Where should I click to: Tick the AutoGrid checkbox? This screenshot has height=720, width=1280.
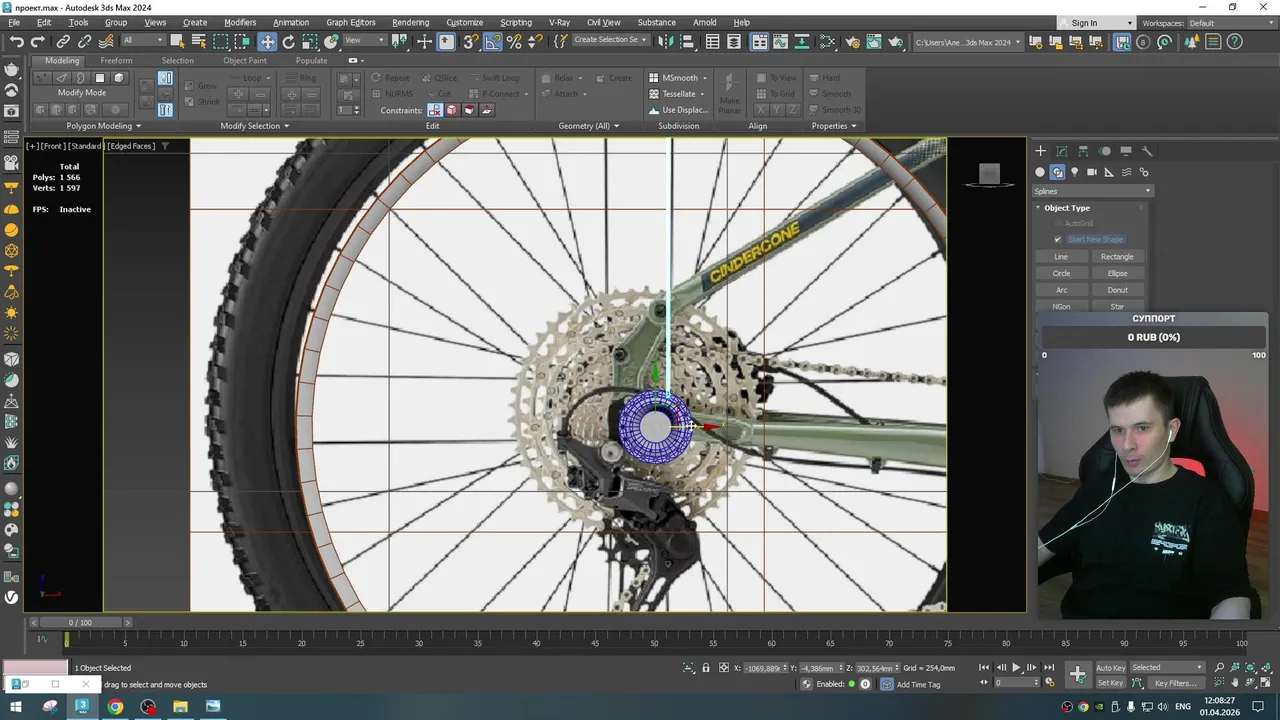coord(1057,223)
